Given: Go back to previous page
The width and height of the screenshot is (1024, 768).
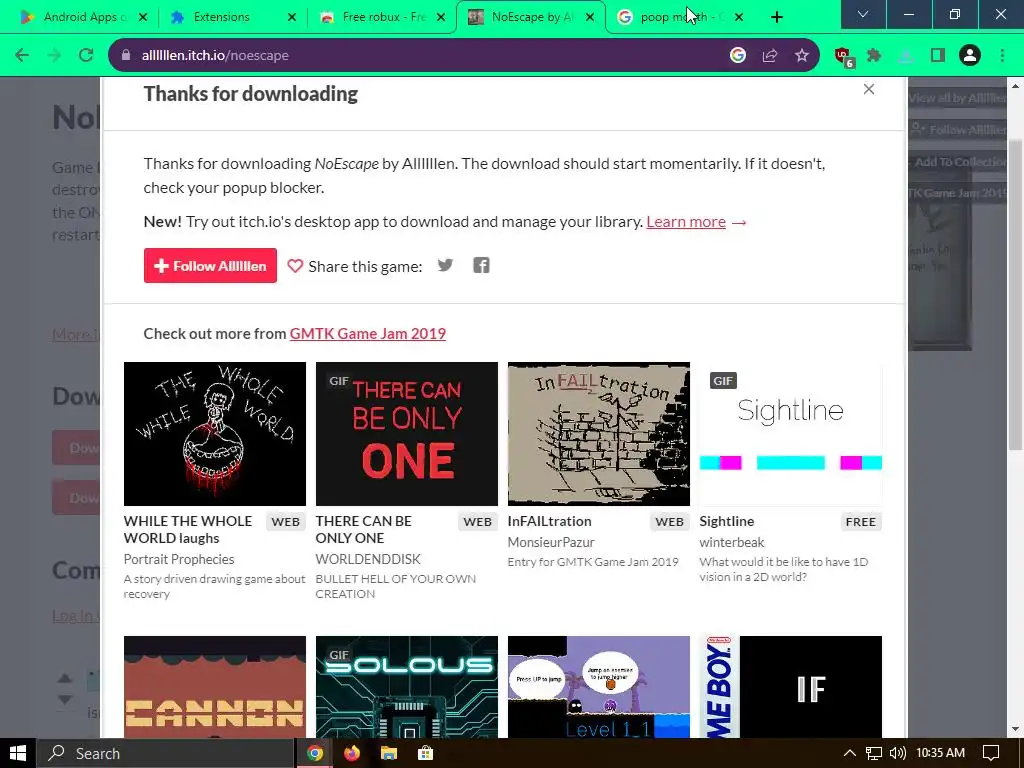Looking at the screenshot, I should (x=22, y=56).
